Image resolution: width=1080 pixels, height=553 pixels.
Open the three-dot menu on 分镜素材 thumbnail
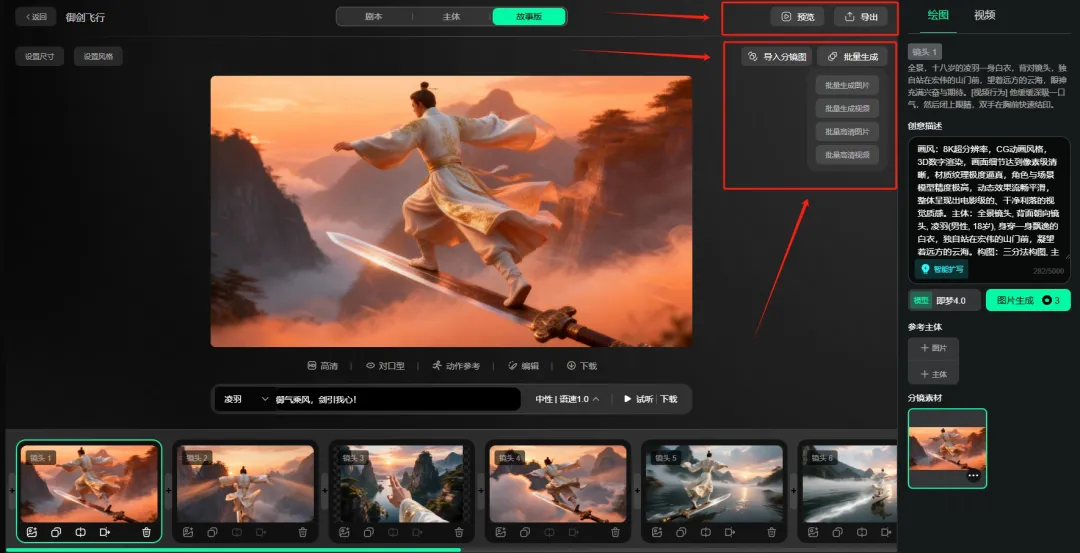click(x=973, y=477)
